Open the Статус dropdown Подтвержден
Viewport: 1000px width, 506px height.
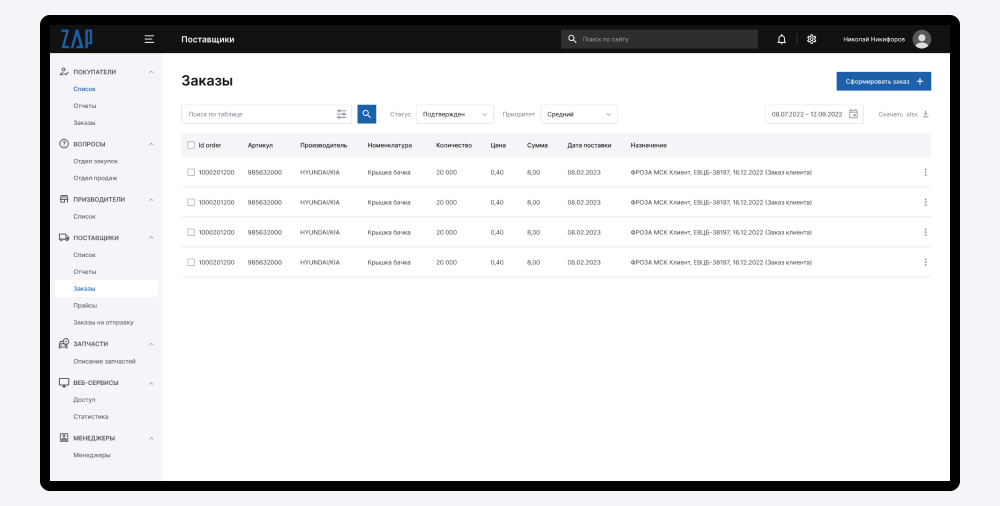pyautogui.click(x=455, y=114)
